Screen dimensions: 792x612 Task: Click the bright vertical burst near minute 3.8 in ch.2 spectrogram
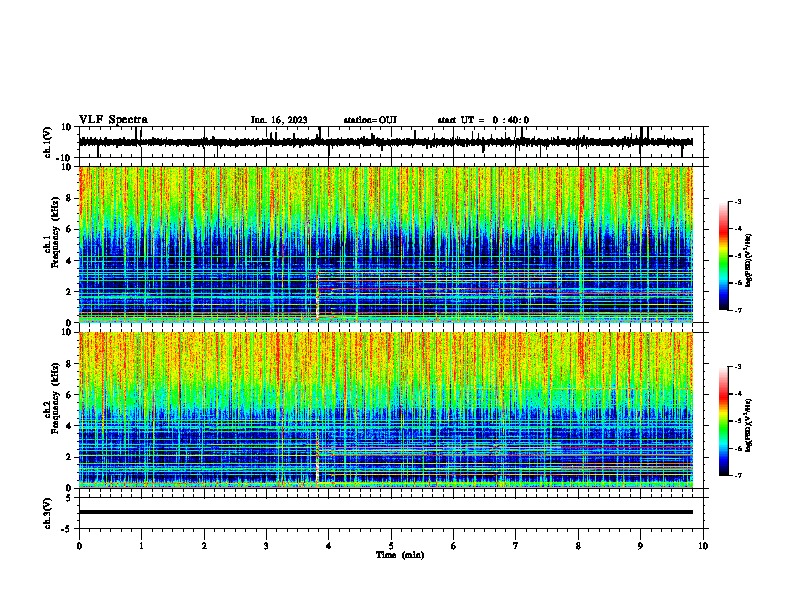(x=318, y=461)
